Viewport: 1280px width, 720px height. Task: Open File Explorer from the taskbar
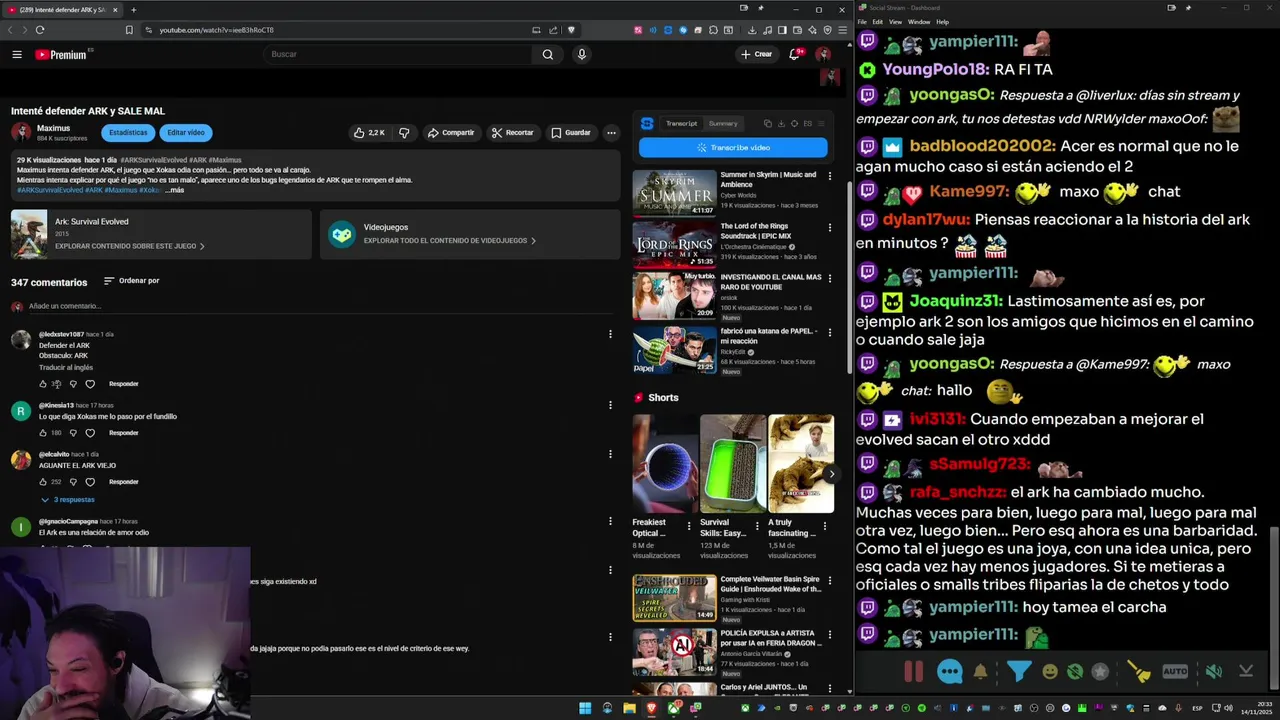click(x=629, y=708)
